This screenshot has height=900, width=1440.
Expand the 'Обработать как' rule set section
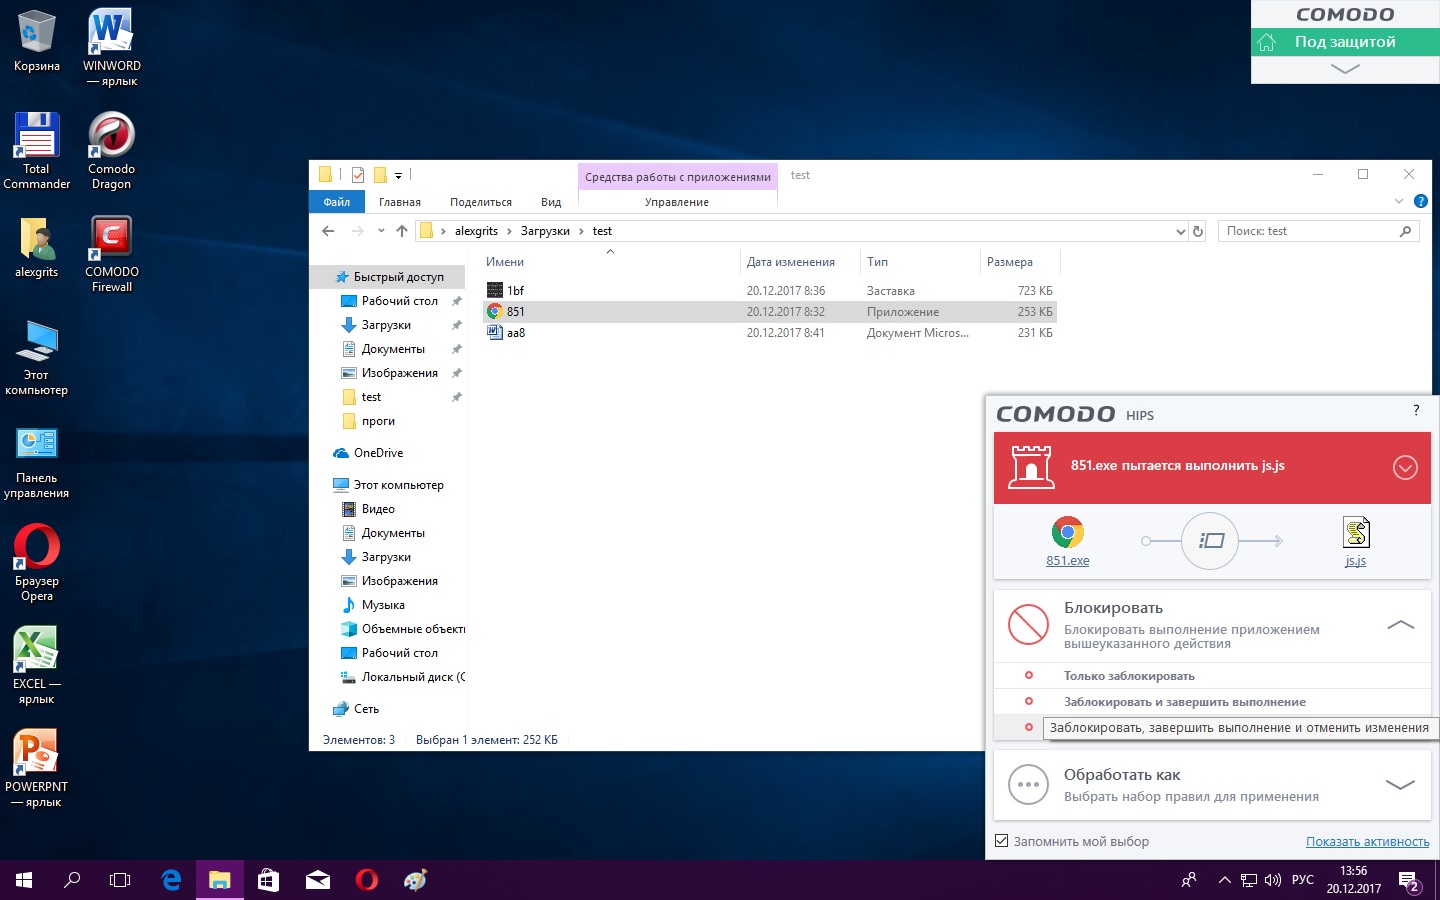click(x=1400, y=785)
